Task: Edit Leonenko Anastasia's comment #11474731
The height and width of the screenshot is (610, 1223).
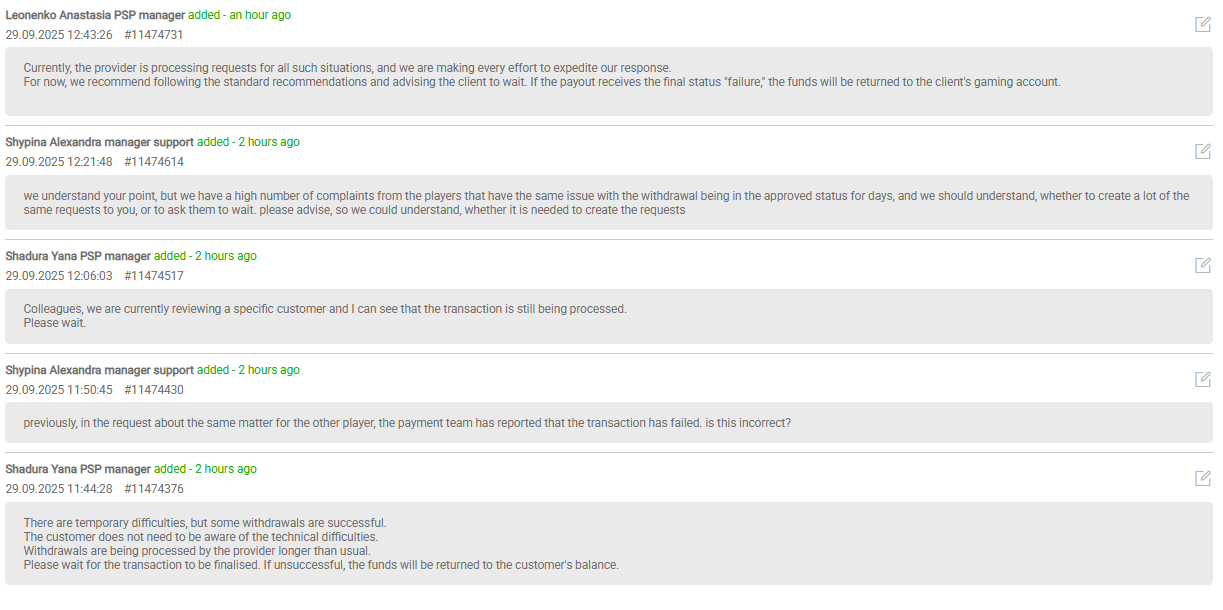Action: point(1203,24)
